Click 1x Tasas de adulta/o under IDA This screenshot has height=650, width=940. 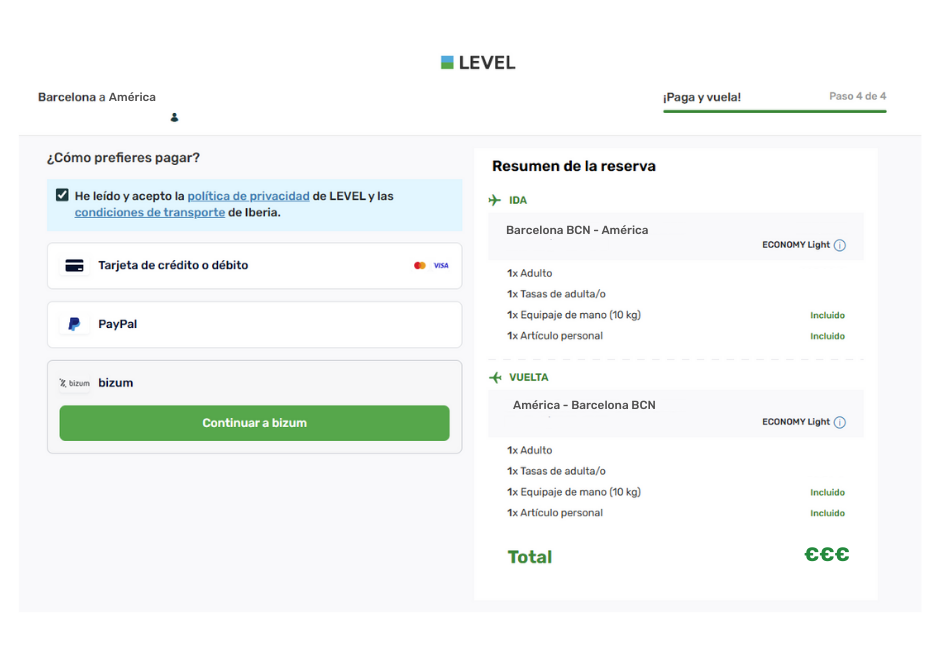pos(556,294)
